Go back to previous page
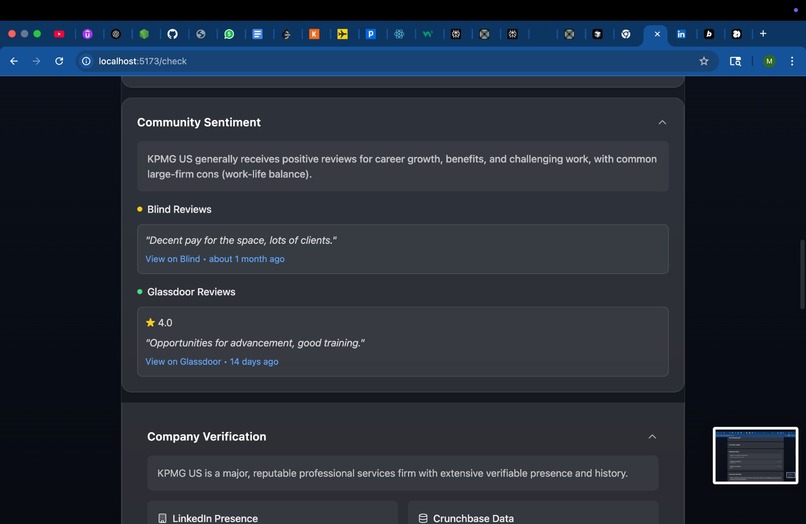Viewport: 806px width, 524px height. [x=14, y=61]
